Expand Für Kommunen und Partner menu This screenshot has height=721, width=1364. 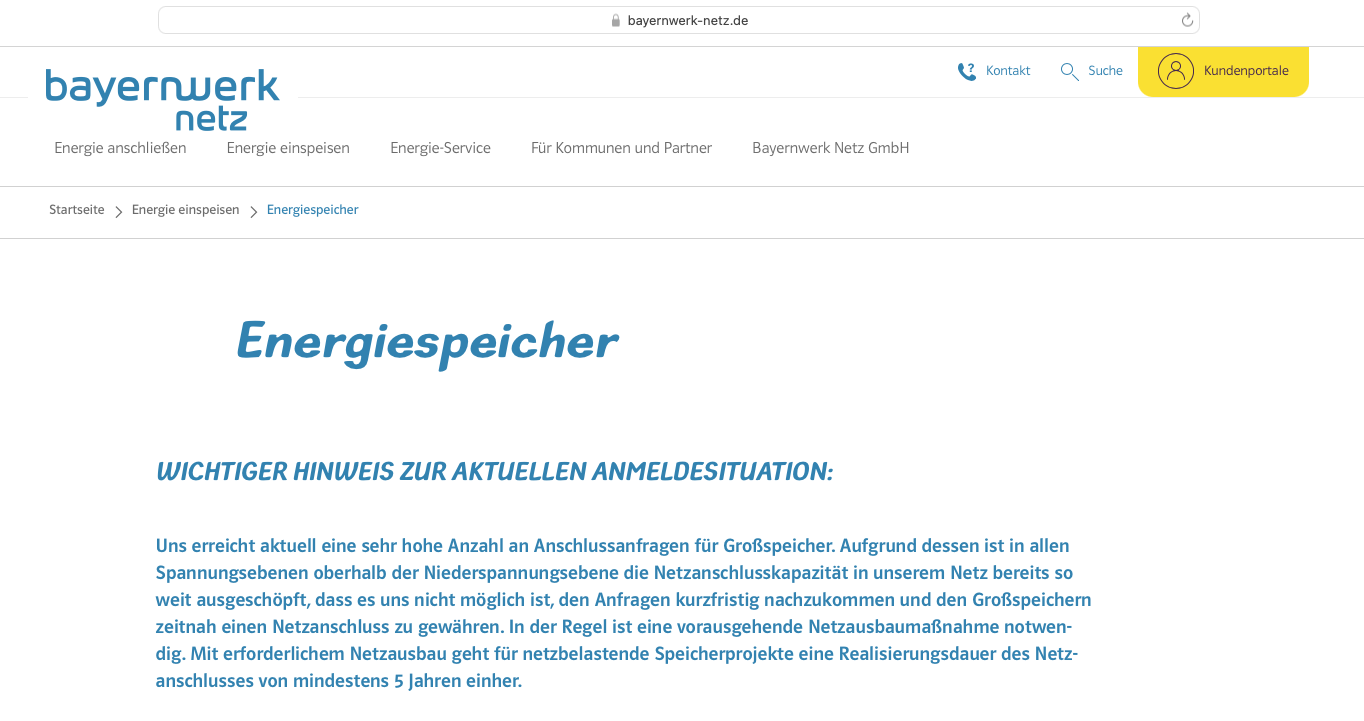(x=621, y=148)
